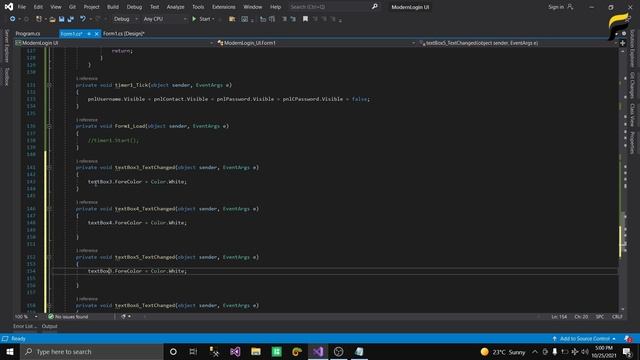Click the Start debug button label
The image size is (640, 360).
[x=204, y=19]
